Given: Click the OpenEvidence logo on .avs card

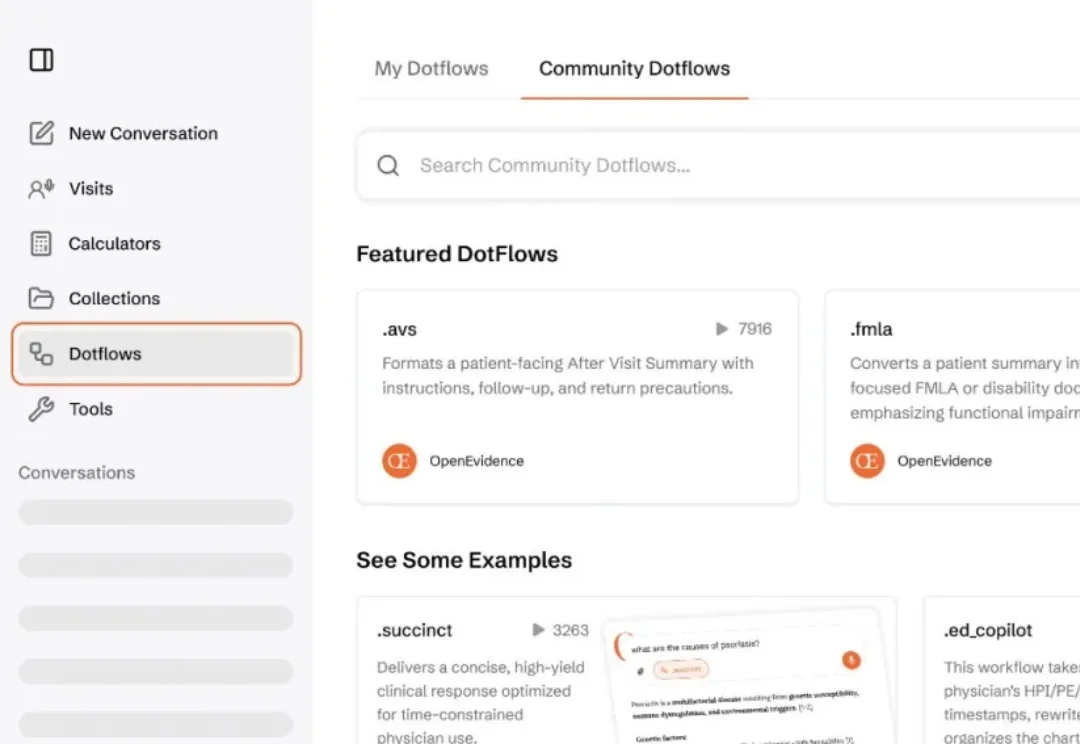Looking at the screenshot, I should click(x=399, y=461).
